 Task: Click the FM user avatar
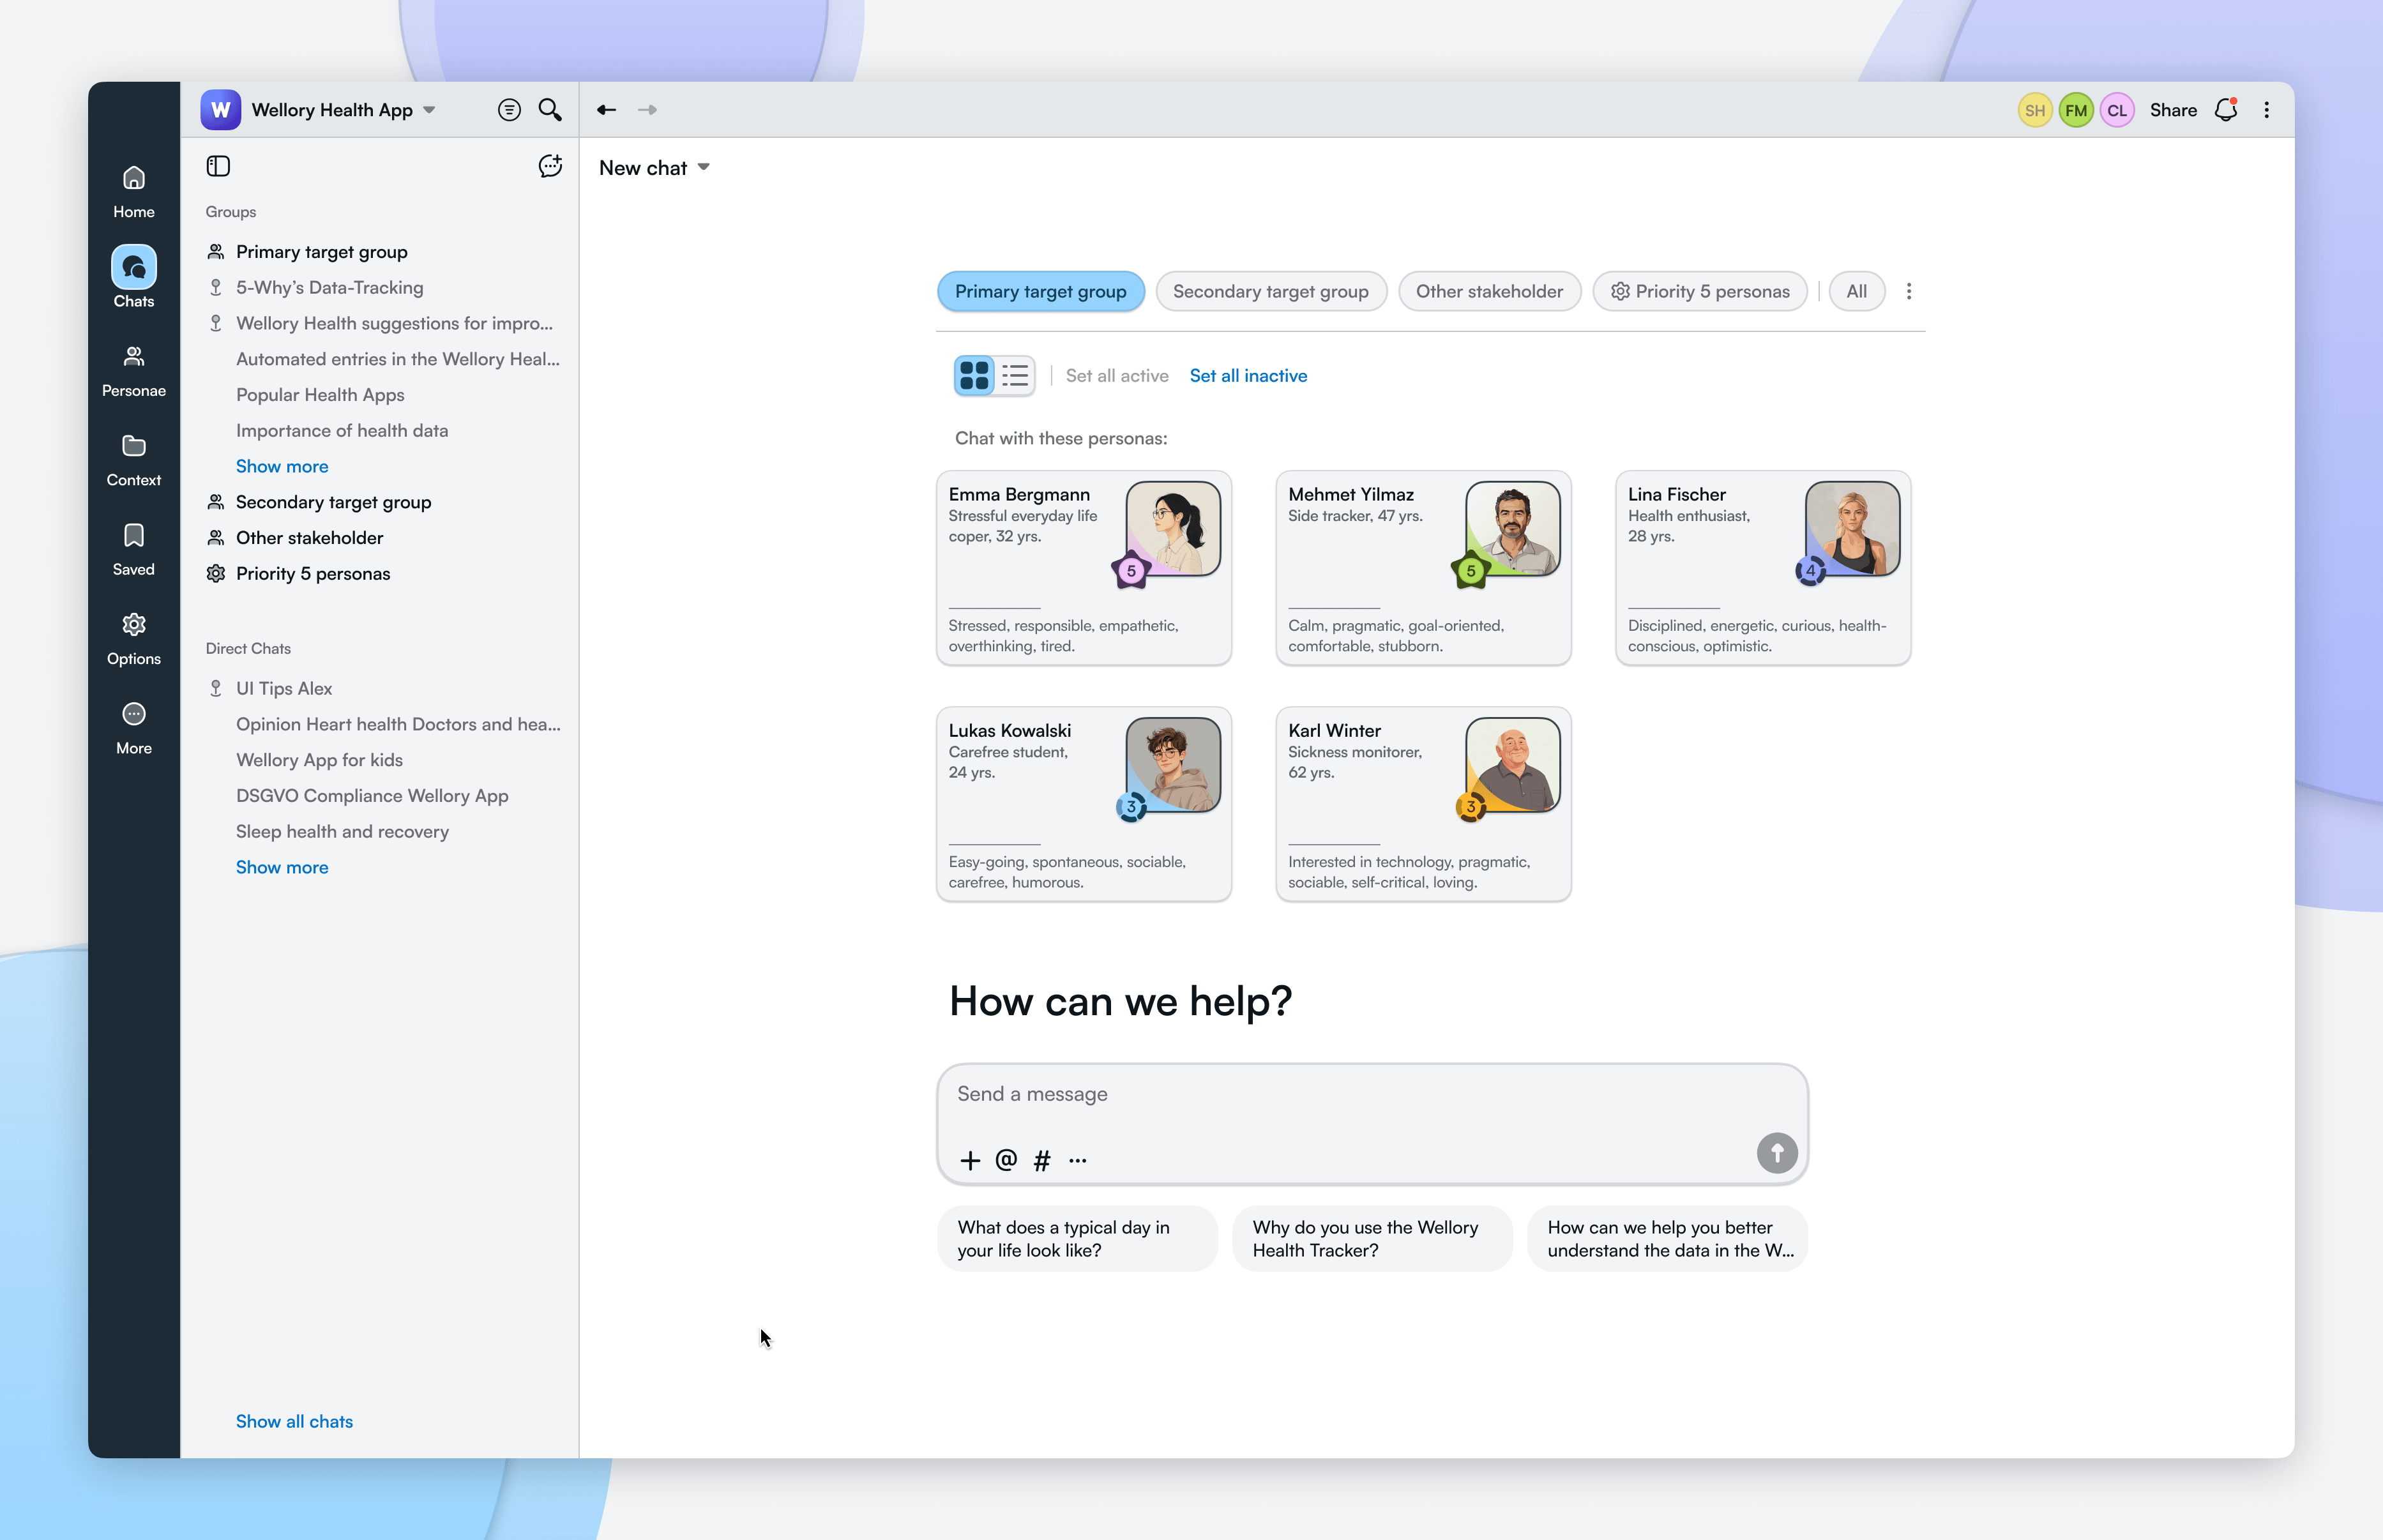click(x=2076, y=110)
